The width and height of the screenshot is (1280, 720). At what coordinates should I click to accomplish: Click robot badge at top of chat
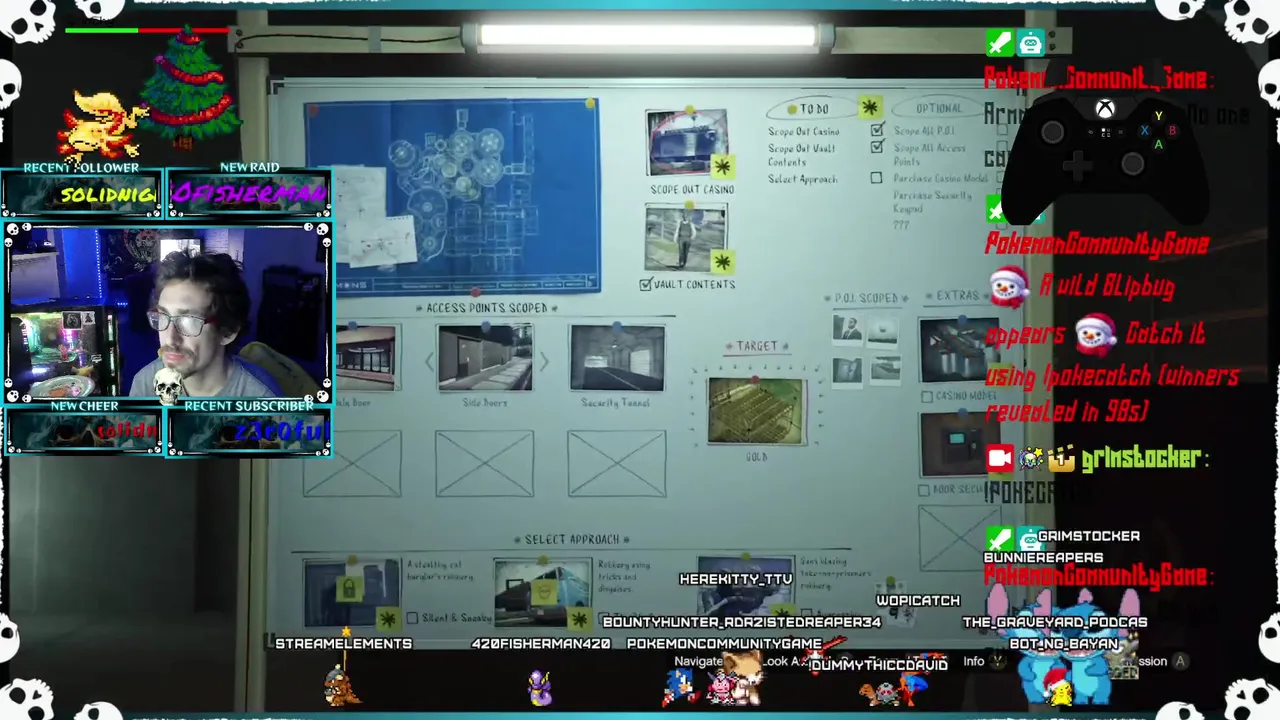coord(1031,43)
